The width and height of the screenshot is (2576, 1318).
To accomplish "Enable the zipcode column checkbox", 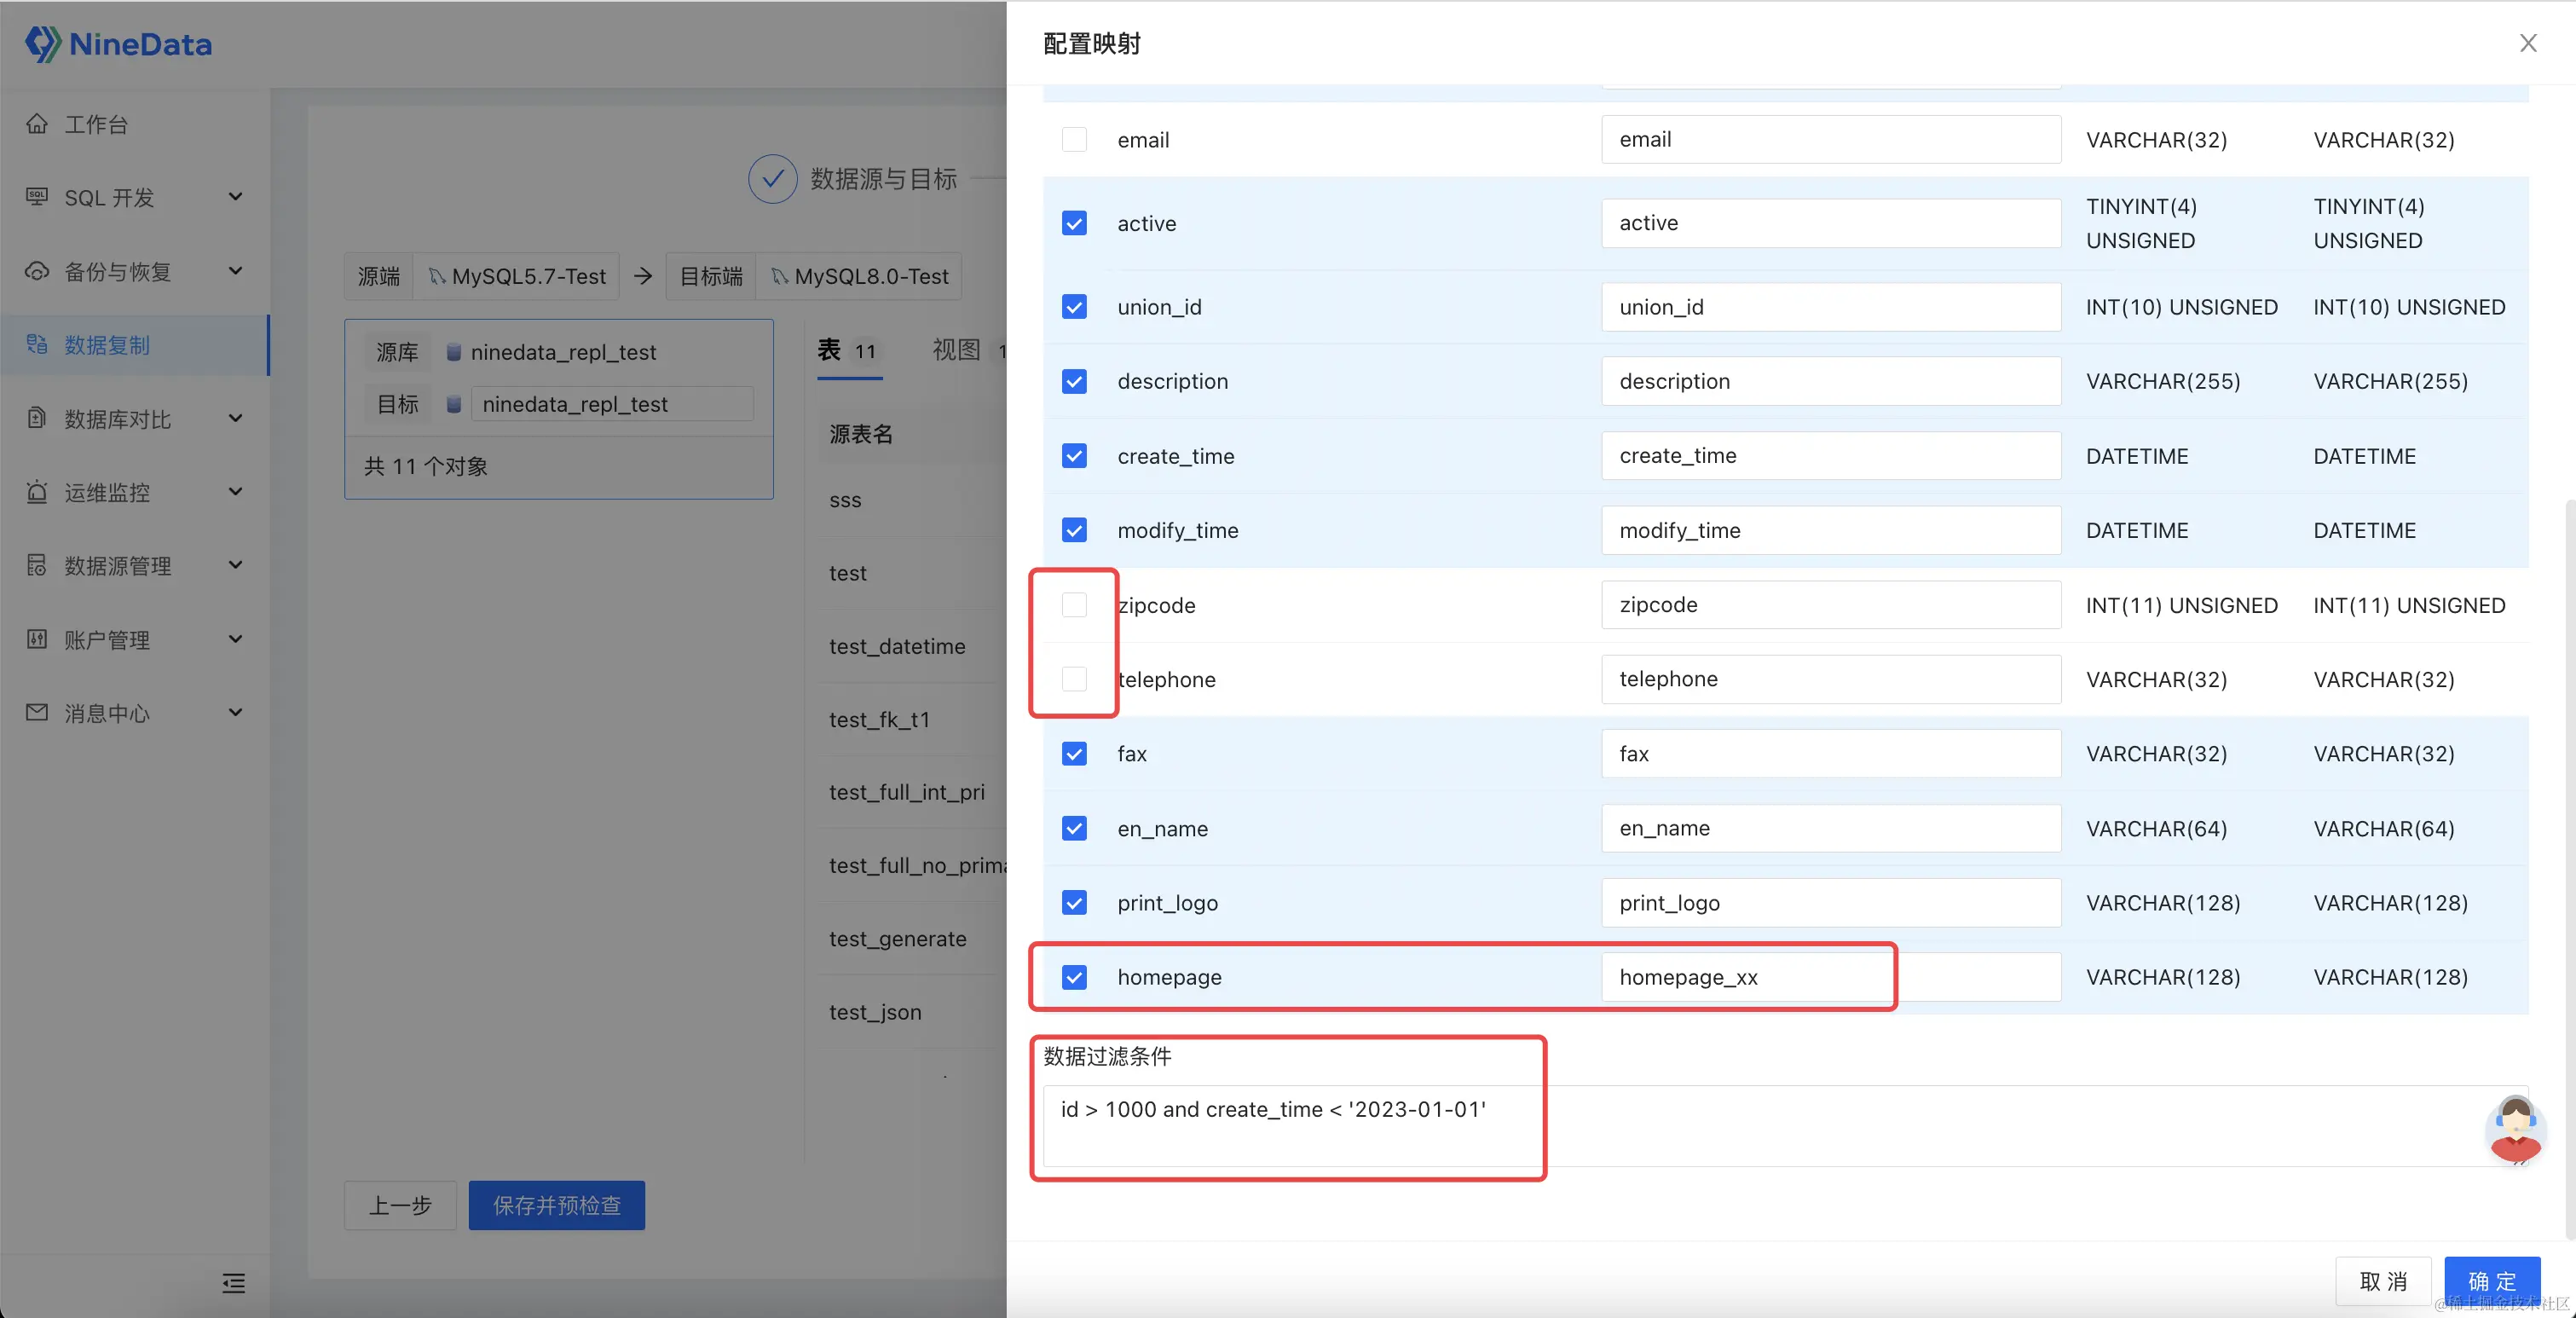I will pos(1074,605).
